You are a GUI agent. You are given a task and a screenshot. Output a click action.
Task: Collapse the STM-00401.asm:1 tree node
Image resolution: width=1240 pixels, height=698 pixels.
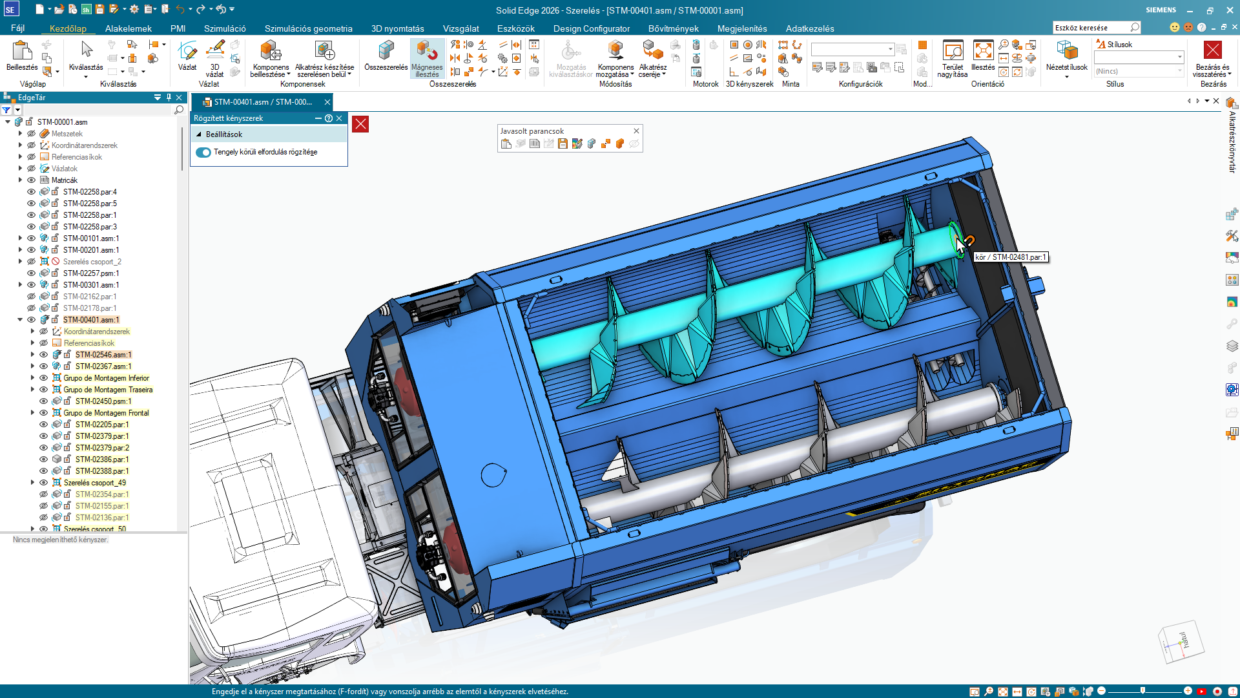tap(20, 320)
